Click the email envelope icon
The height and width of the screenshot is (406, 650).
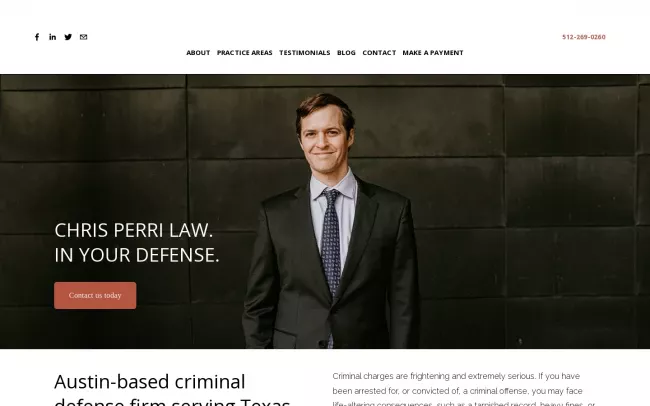pyautogui.click(x=83, y=37)
